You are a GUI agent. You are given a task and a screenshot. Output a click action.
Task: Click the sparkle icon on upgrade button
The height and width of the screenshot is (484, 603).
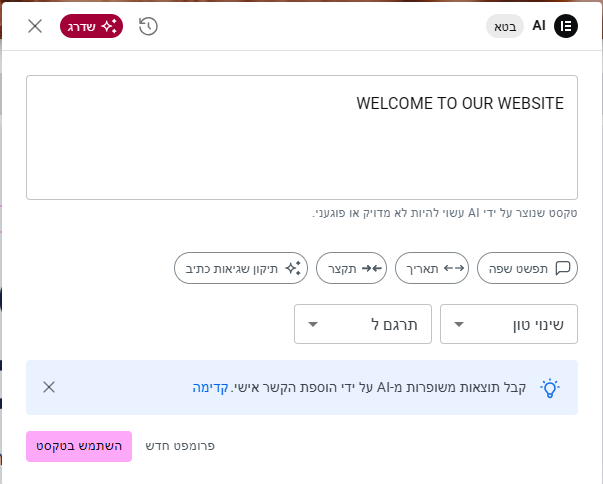pos(108,26)
